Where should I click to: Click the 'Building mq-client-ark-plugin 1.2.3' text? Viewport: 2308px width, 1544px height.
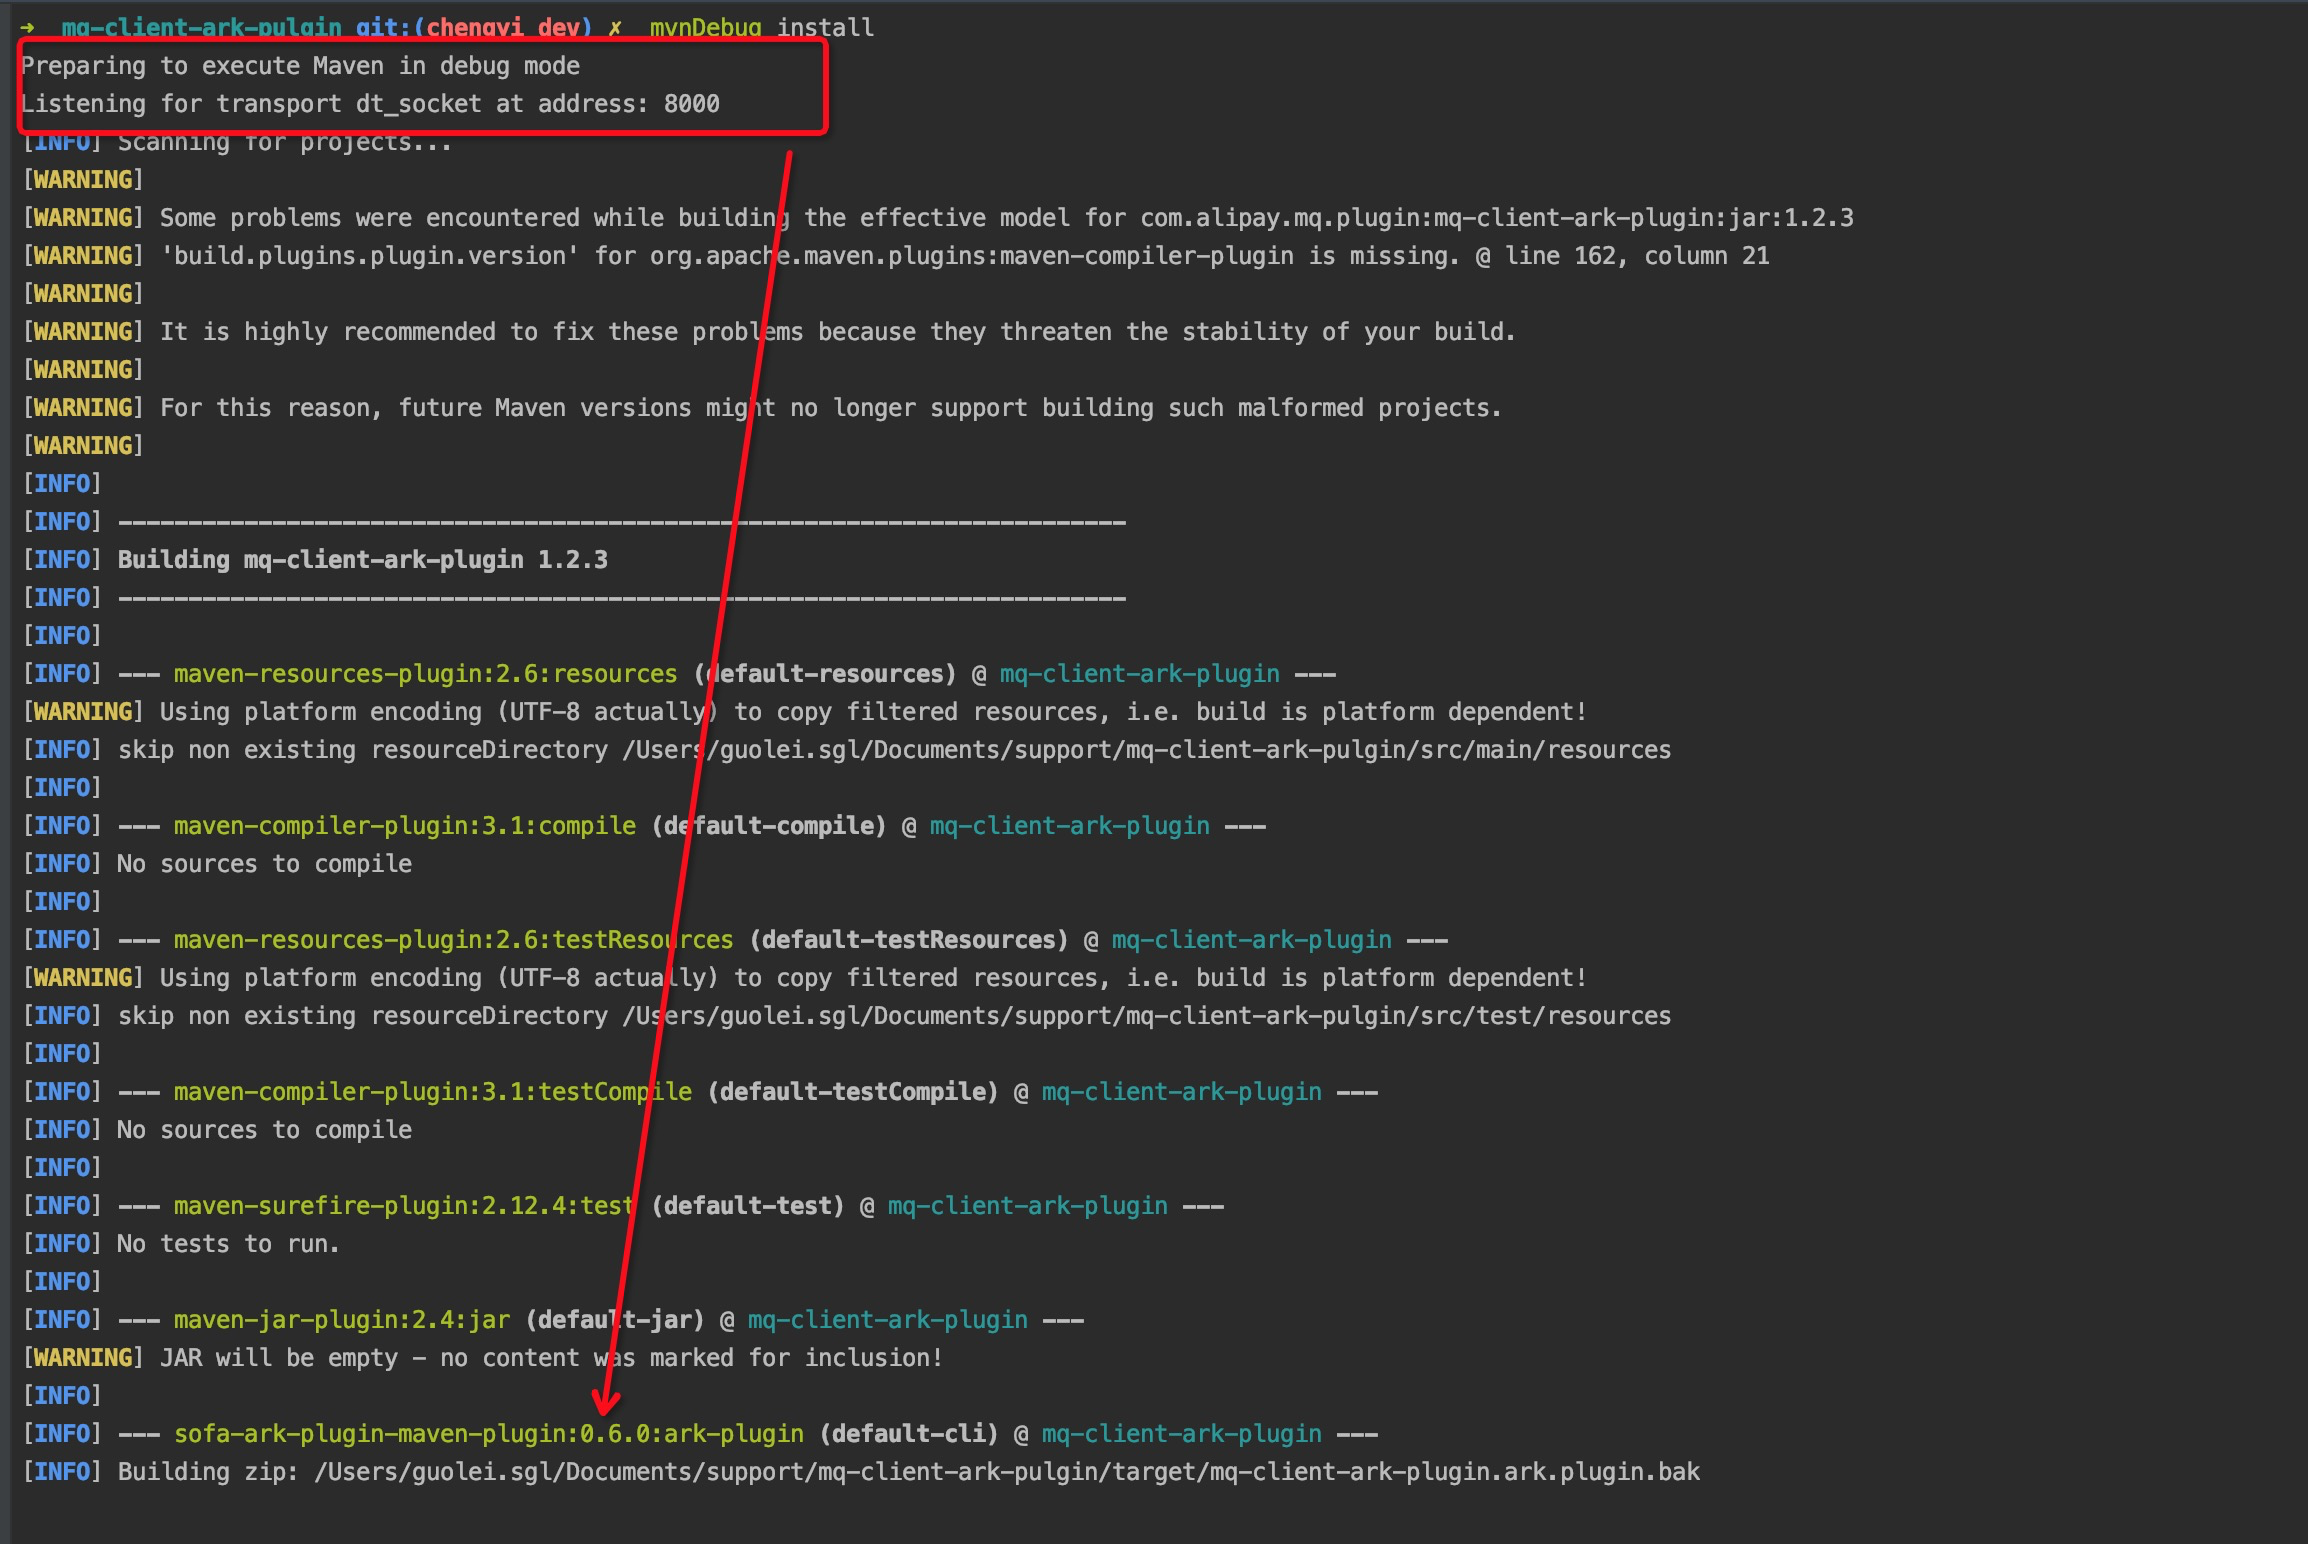[x=362, y=560]
